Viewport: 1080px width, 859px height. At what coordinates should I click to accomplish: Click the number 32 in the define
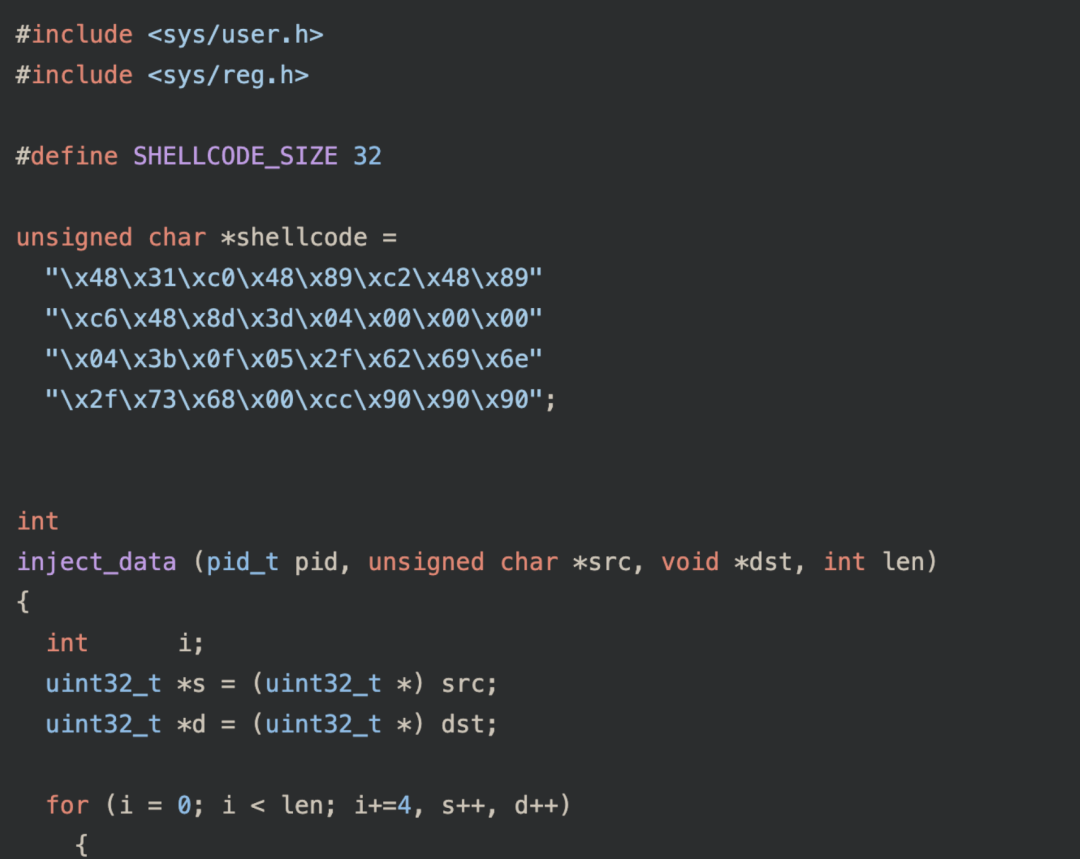[x=367, y=156]
